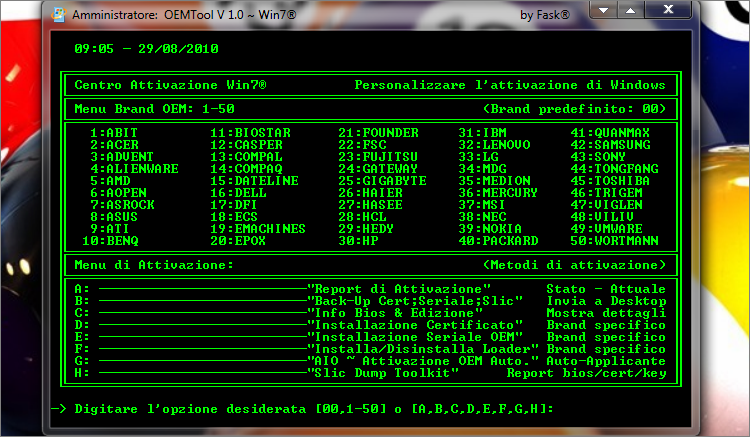Click brand entry 45:TOSHIBA
This screenshot has height=437, width=750.
point(616,181)
